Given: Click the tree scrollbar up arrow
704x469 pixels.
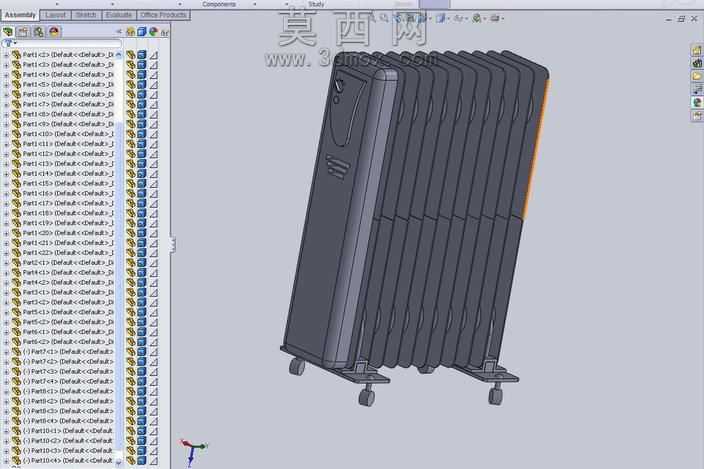Looking at the screenshot, I should [119, 54].
